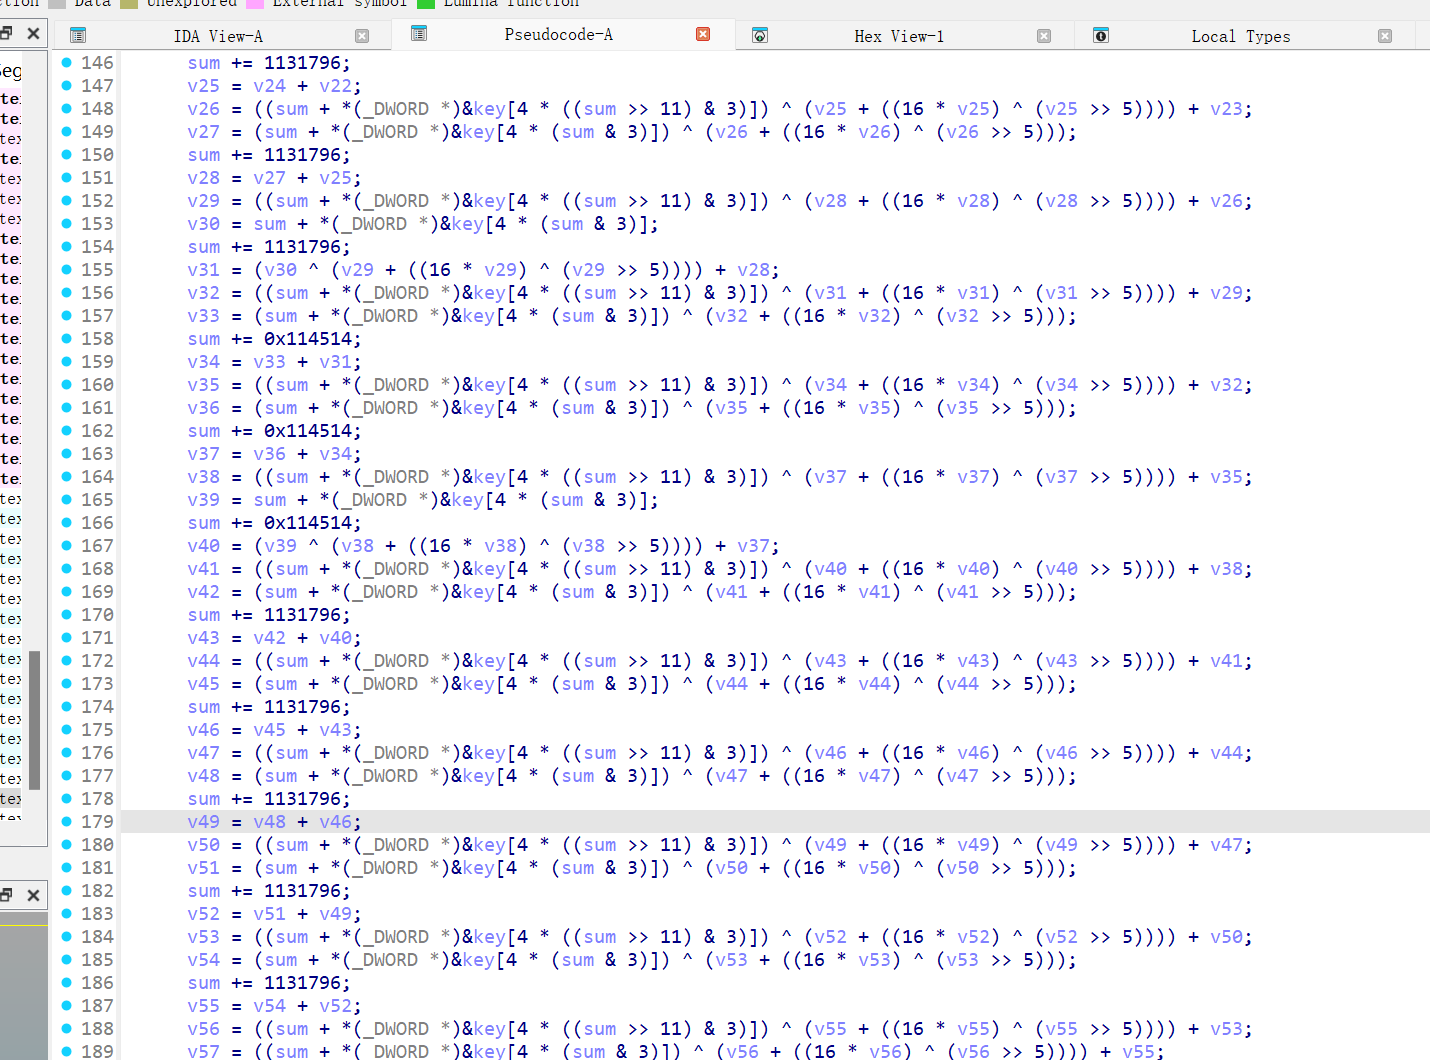The image size is (1430, 1060).
Task: Click line number 172 in gutter
Action: pos(97,661)
